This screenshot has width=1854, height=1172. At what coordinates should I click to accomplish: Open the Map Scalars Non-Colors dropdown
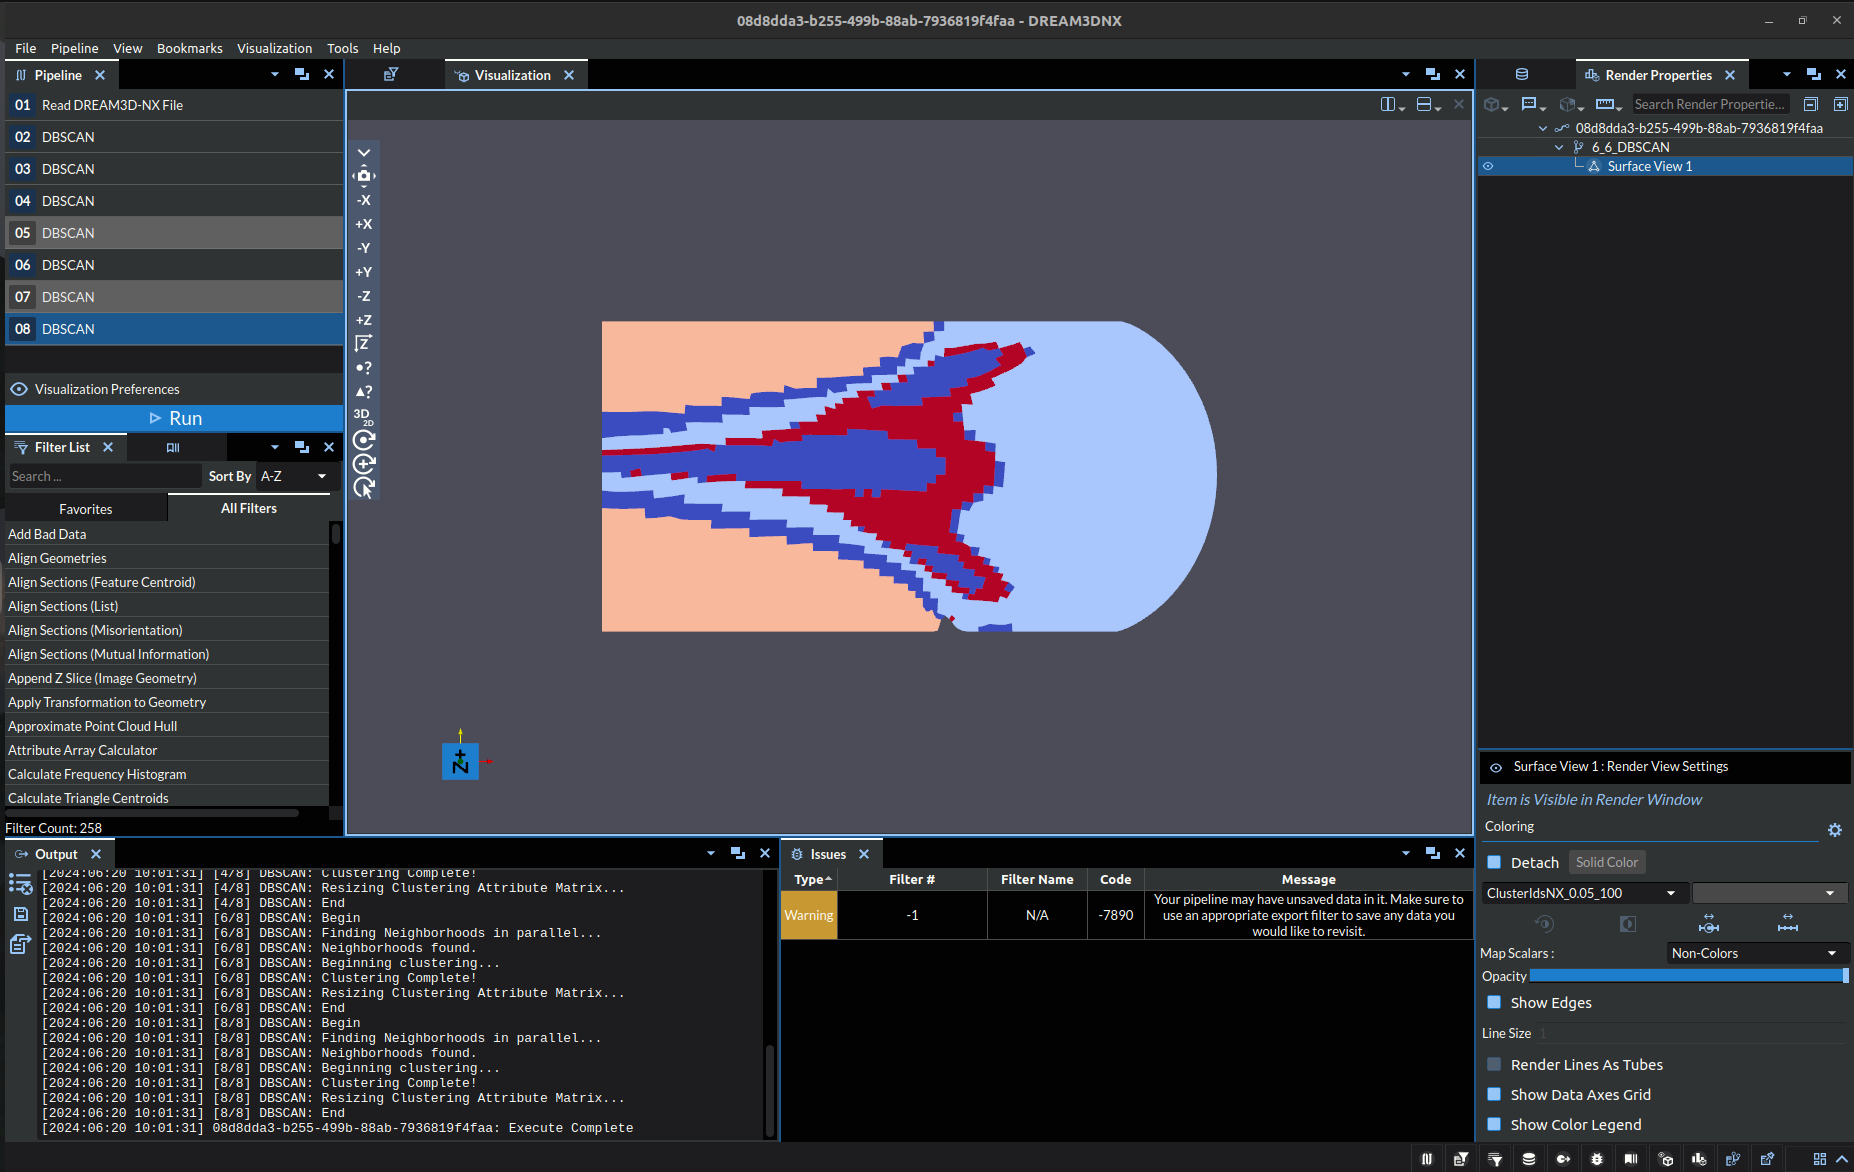click(x=1757, y=953)
